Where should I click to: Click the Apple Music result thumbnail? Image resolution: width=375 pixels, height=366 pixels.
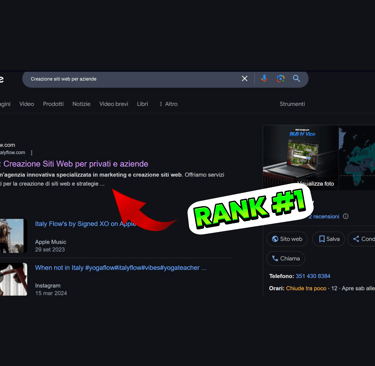(x=12, y=236)
